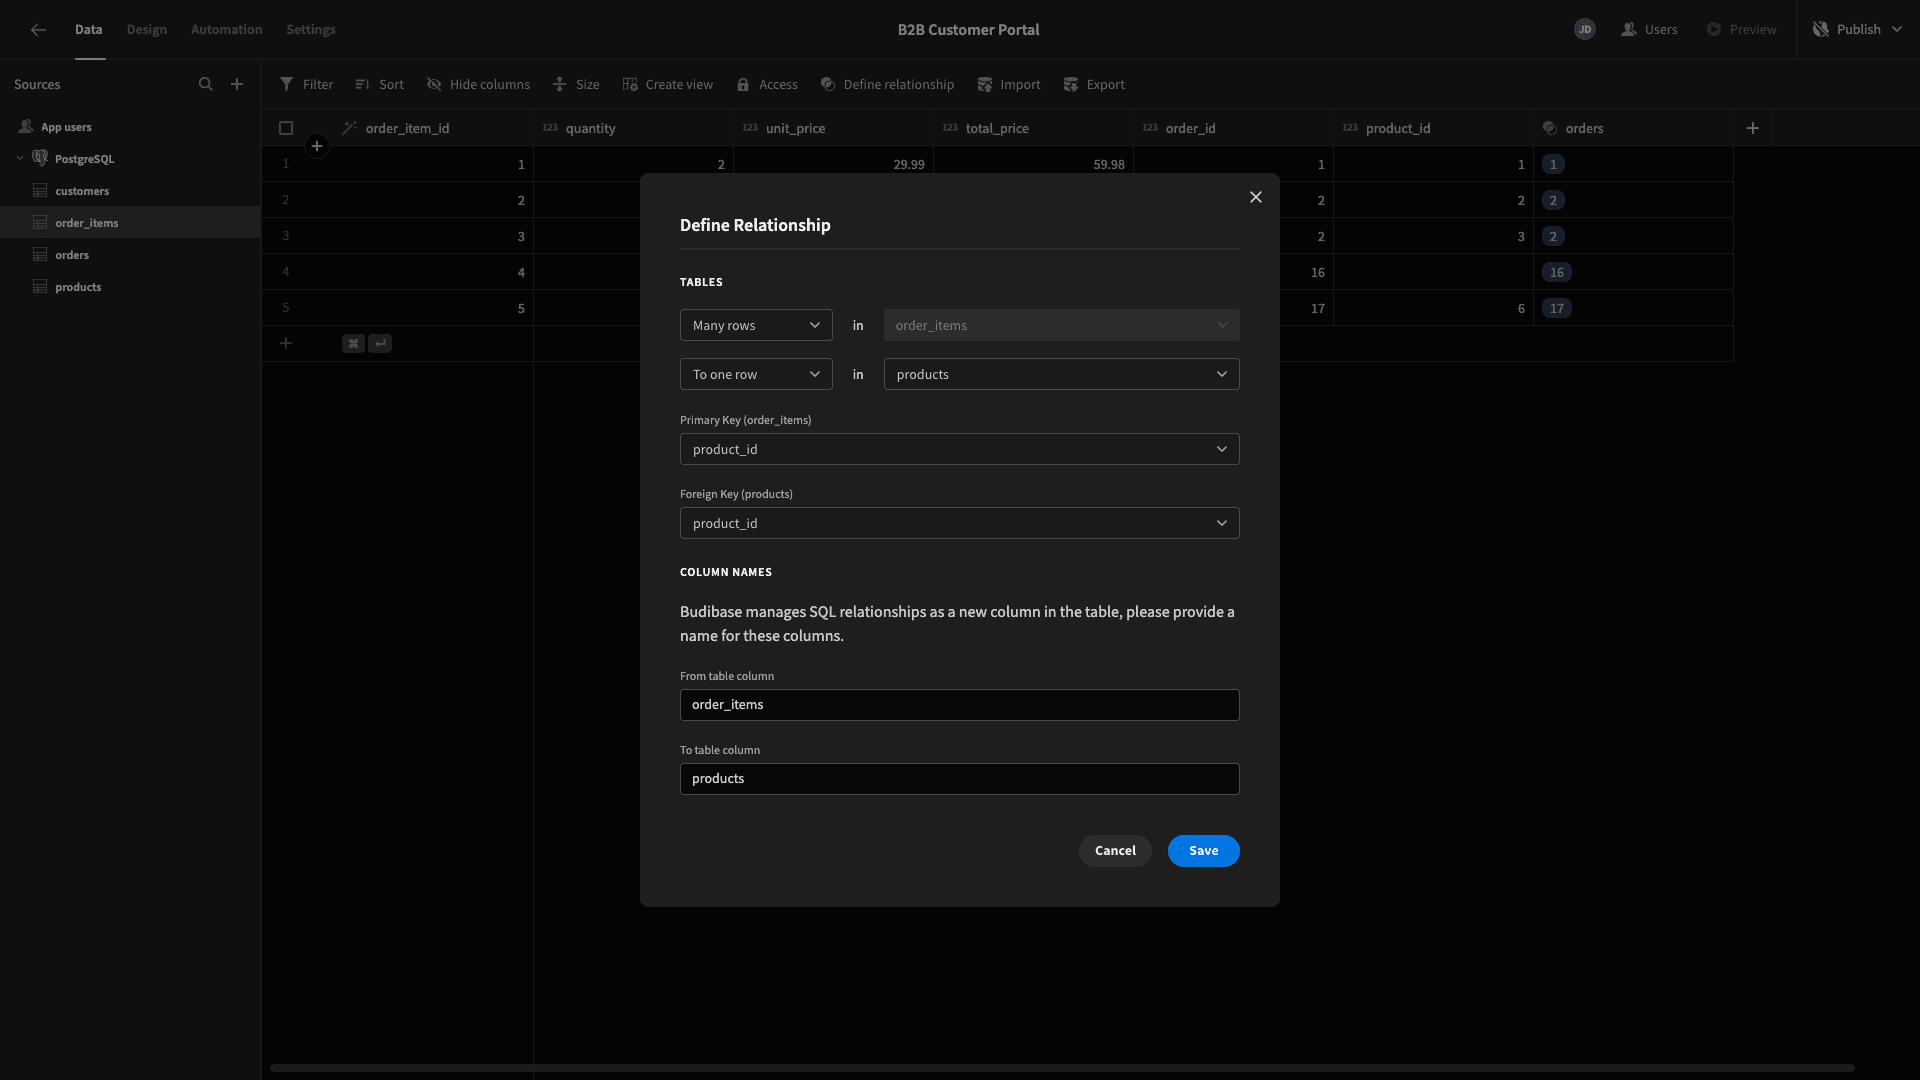
Task: Open the To one row dropdown
Action: click(x=756, y=374)
